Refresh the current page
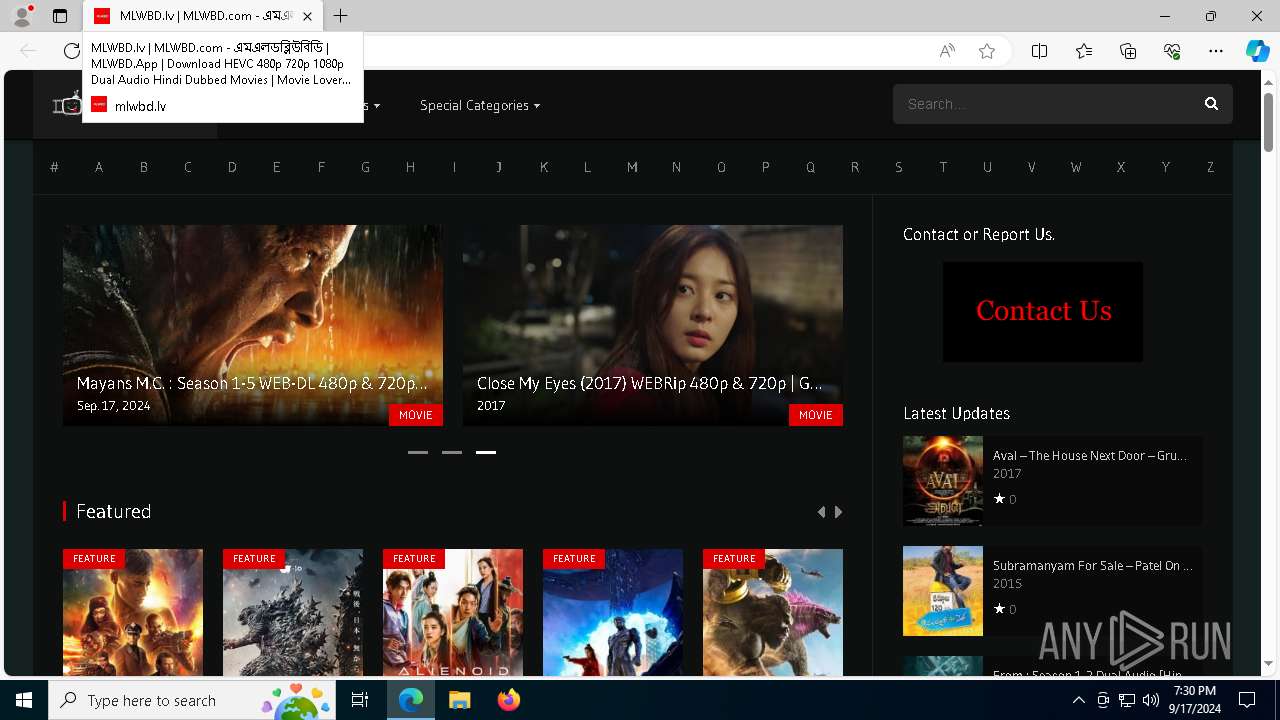 click(x=71, y=51)
